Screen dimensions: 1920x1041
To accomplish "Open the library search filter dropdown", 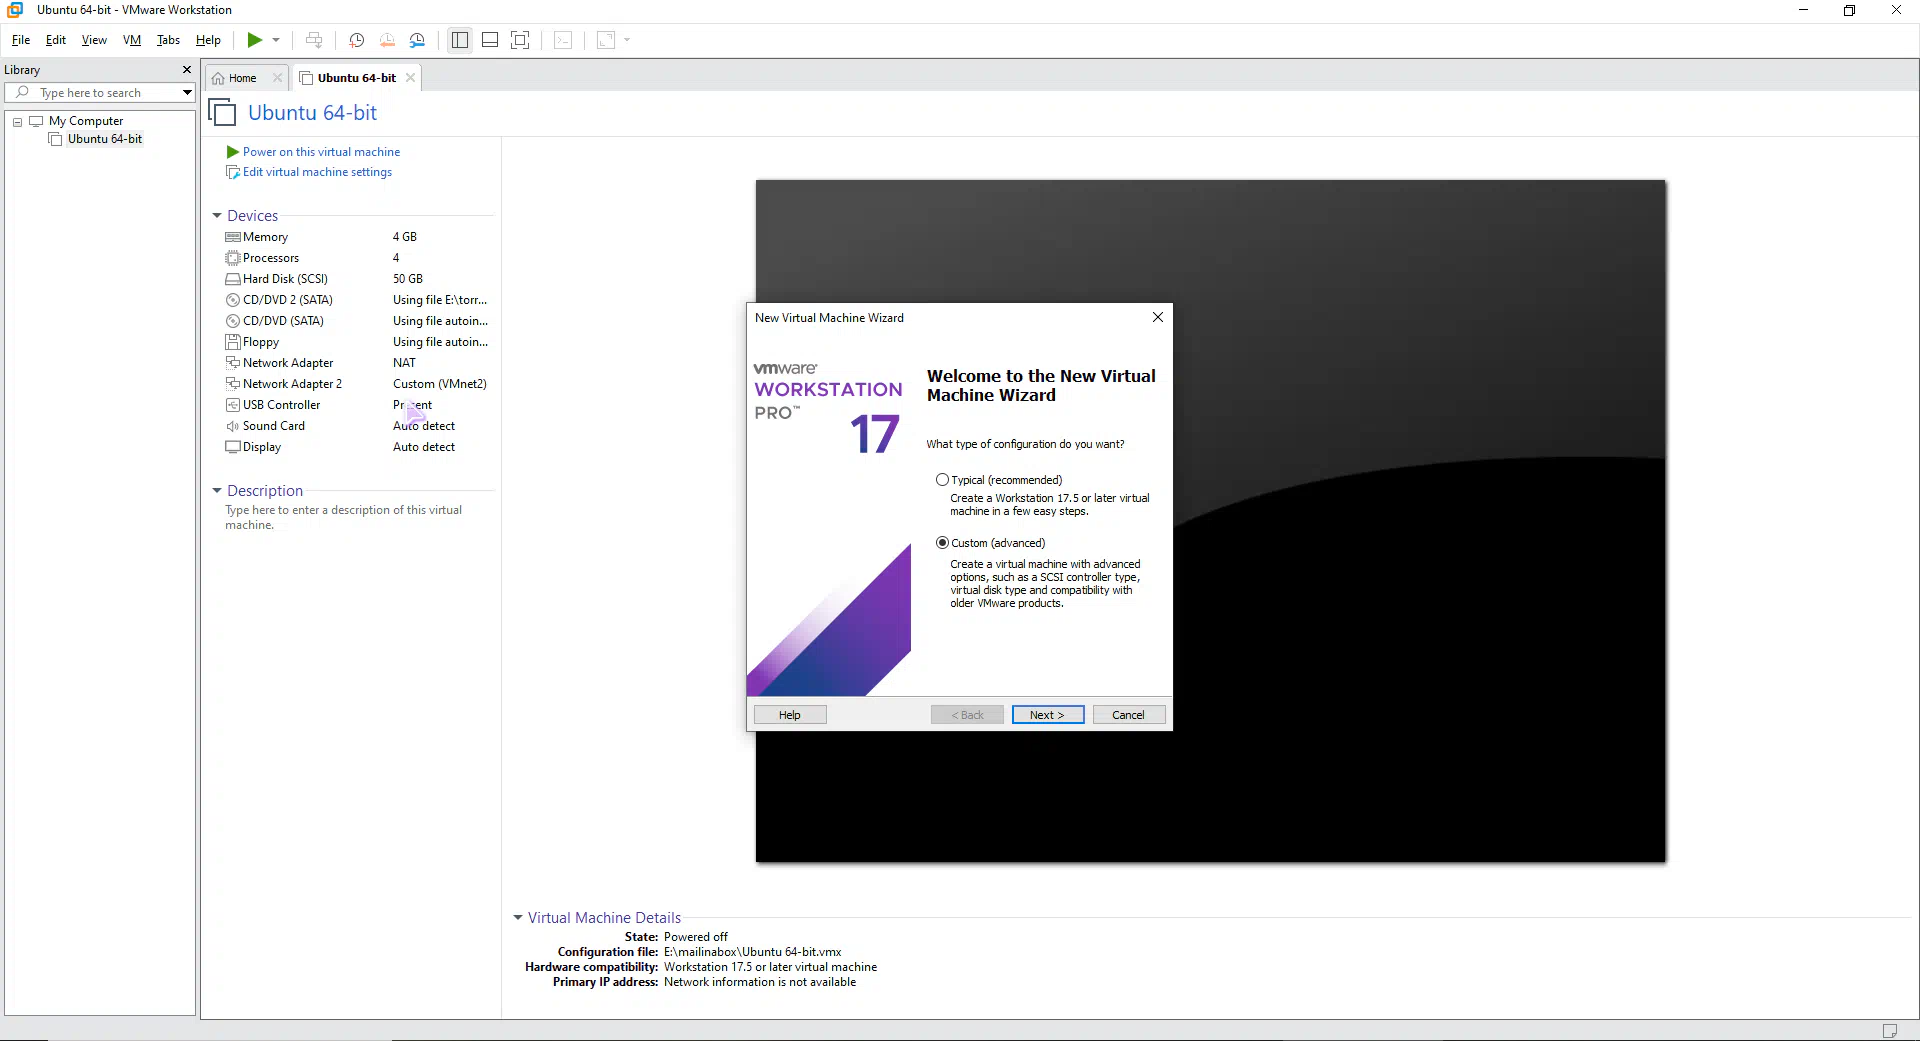I will point(187,93).
